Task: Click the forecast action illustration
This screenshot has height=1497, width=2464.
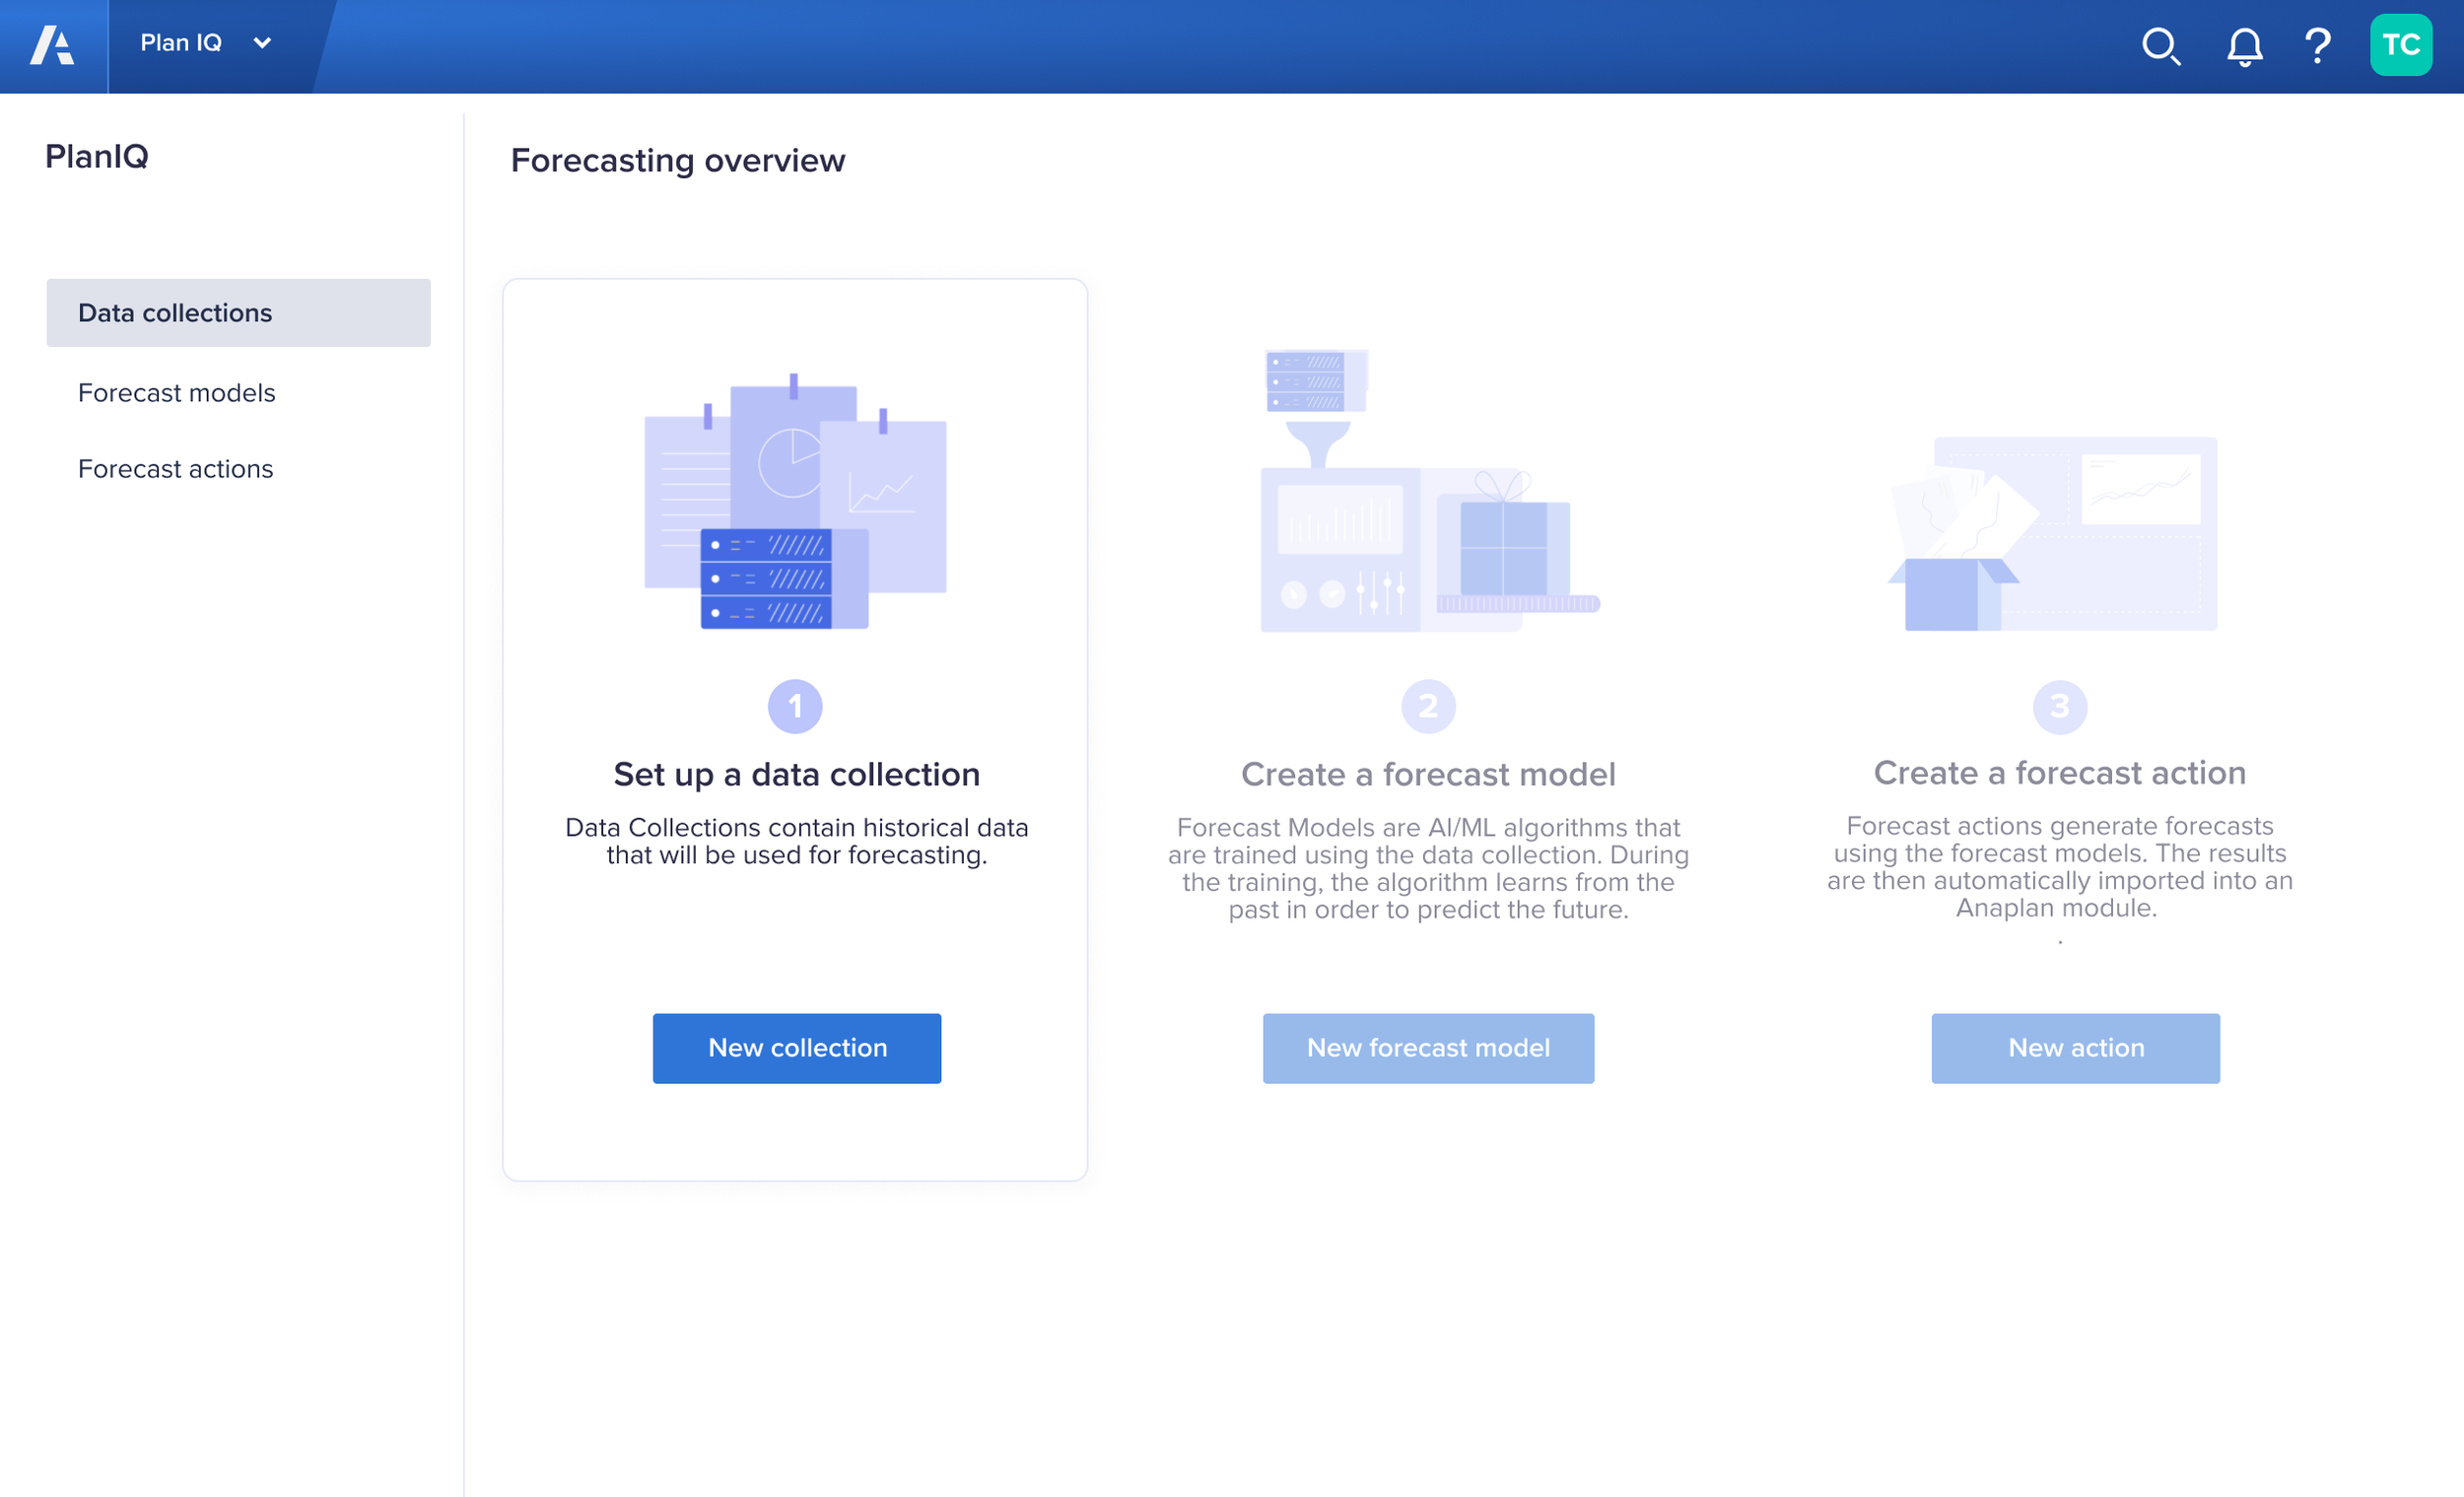Action: 2055,534
